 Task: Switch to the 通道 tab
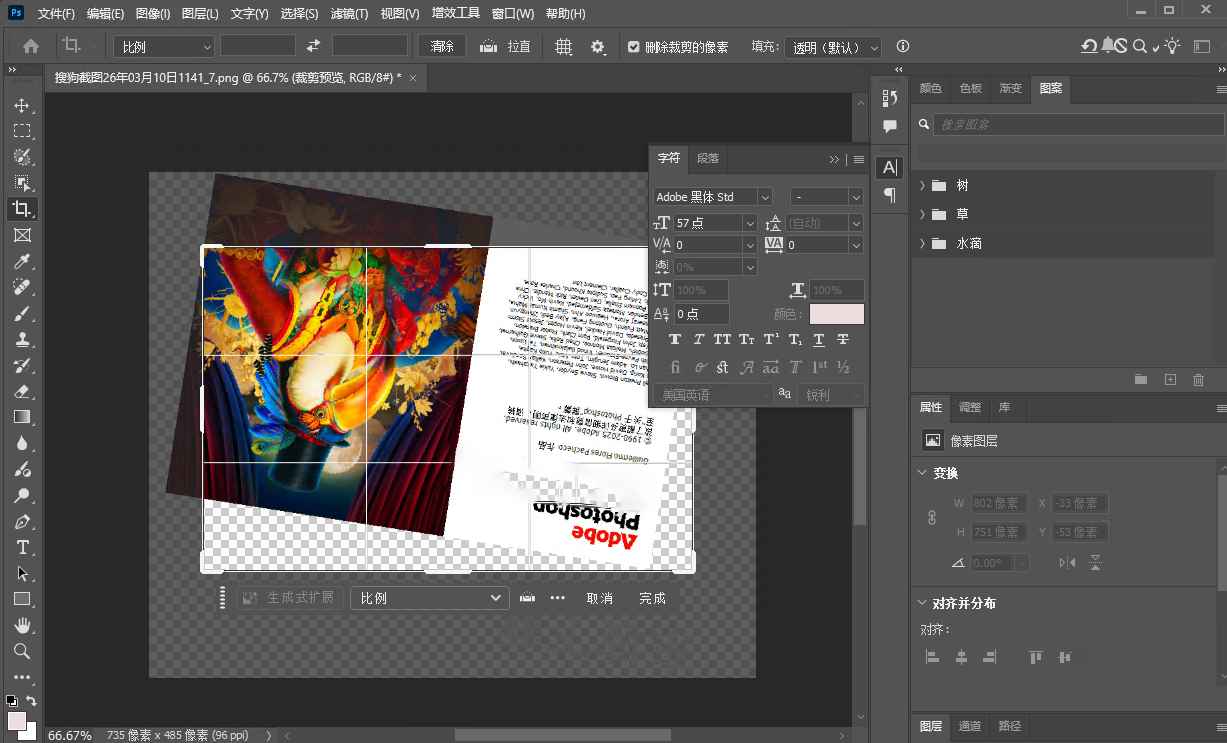[x=970, y=726]
